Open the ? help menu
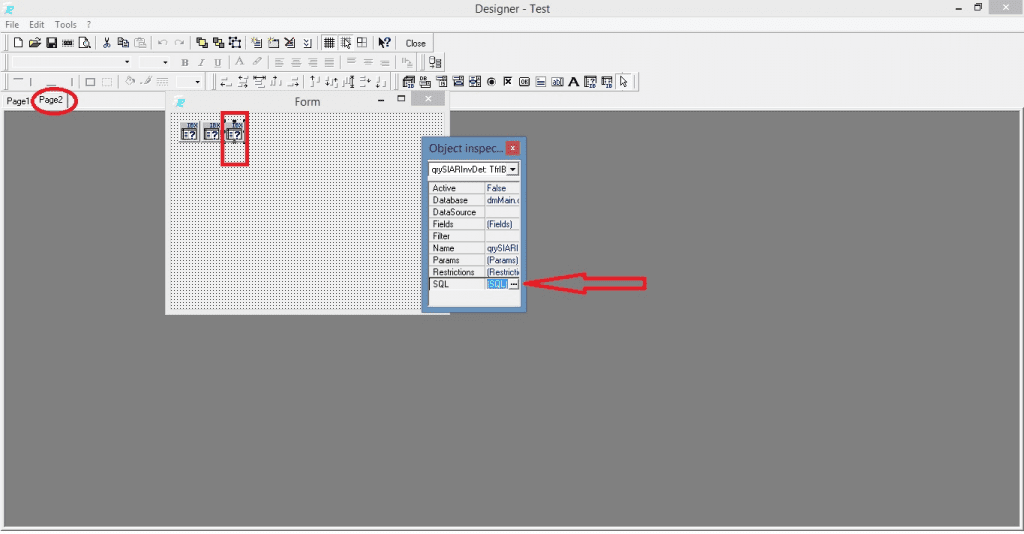The height and width of the screenshot is (534, 1024). (89, 25)
